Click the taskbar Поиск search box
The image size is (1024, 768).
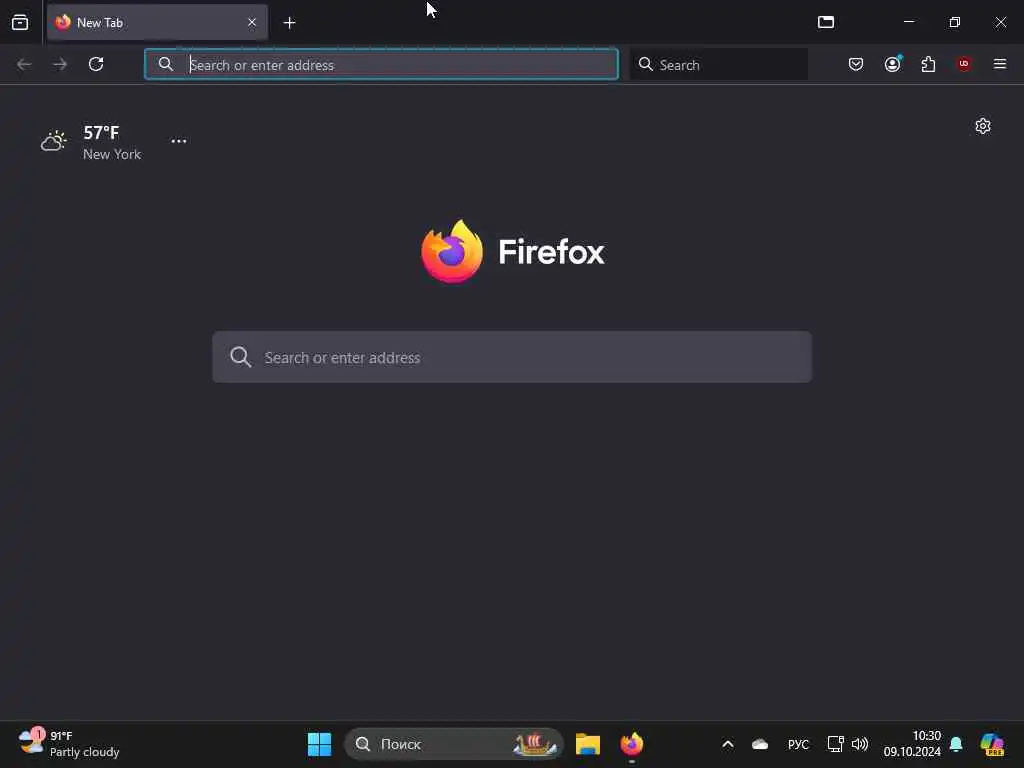[454, 744]
